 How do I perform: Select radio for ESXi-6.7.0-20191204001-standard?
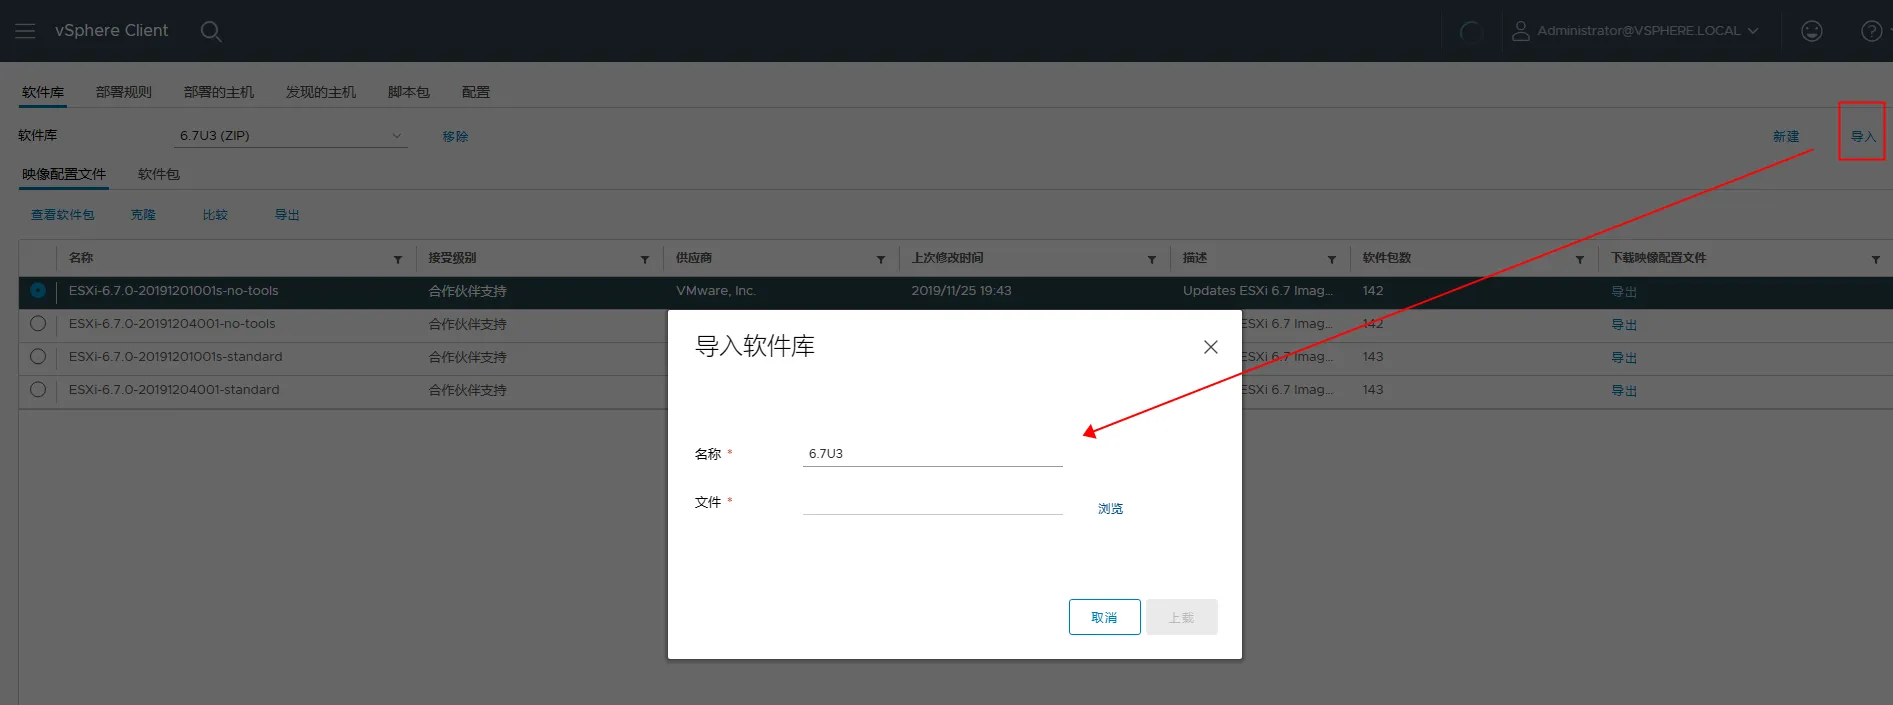[x=38, y=390]
